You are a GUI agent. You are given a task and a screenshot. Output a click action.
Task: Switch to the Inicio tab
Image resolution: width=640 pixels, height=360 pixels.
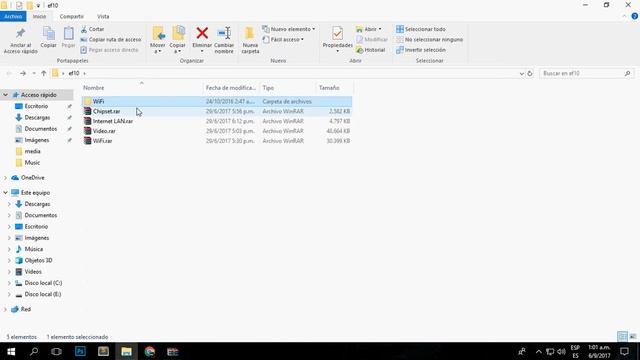point(39,16)
